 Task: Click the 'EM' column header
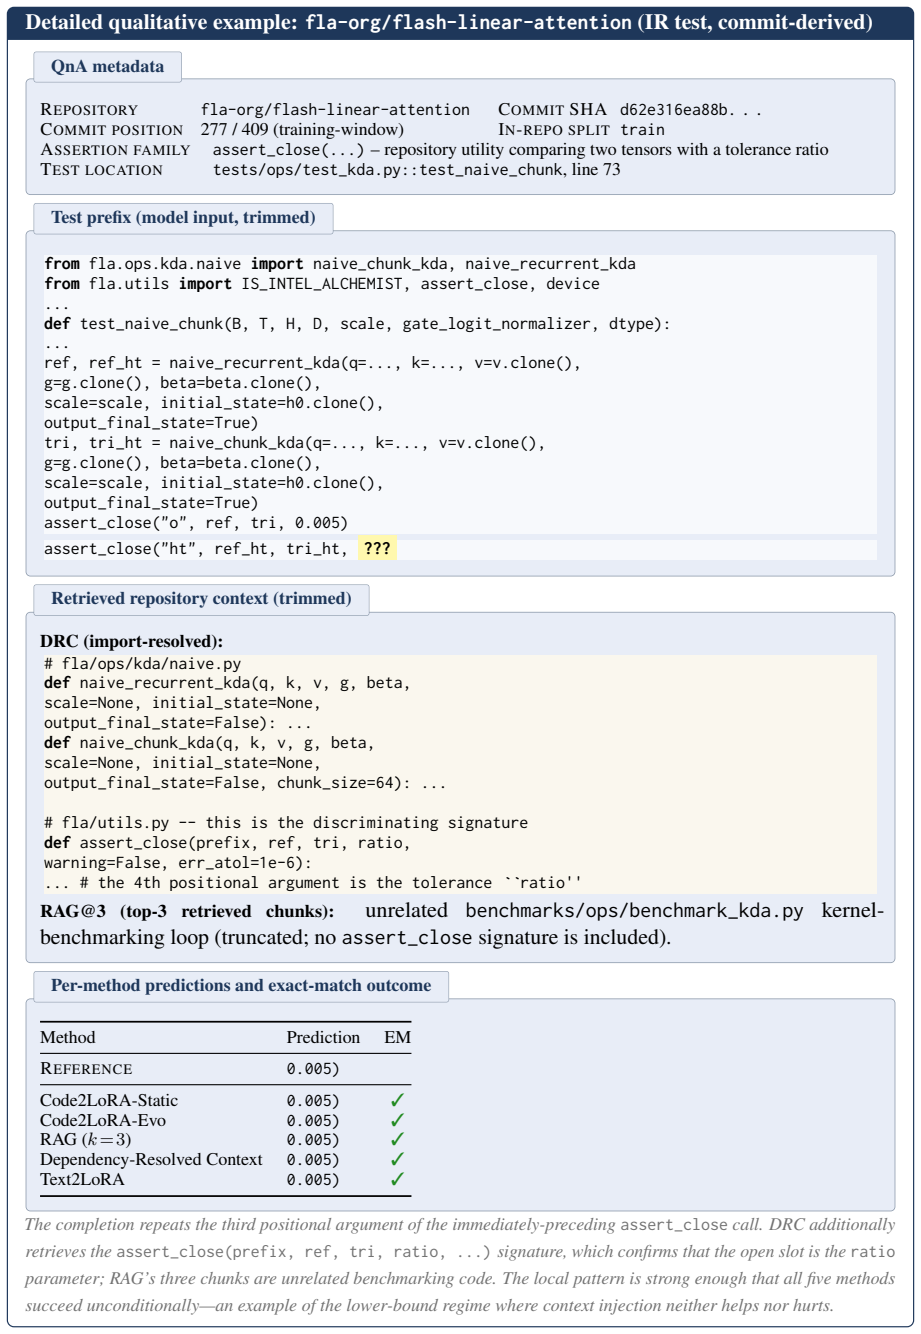point(398,1038)
